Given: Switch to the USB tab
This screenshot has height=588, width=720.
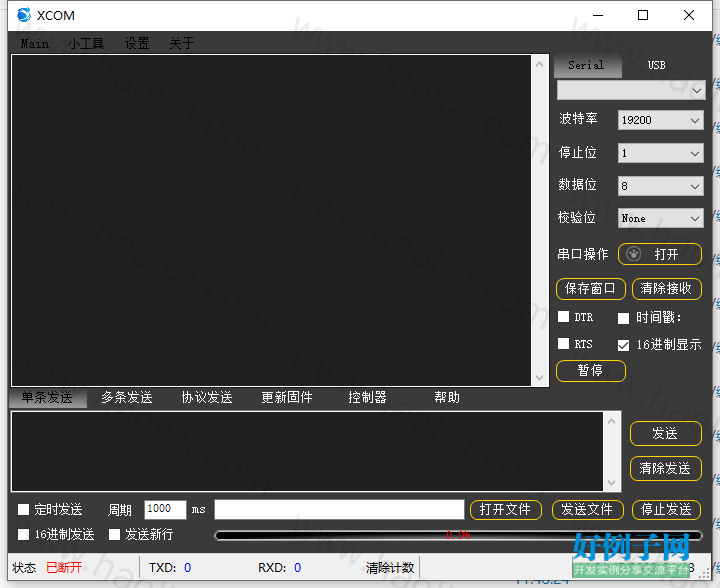Looking at the screenshot, I should coord(656,66).
